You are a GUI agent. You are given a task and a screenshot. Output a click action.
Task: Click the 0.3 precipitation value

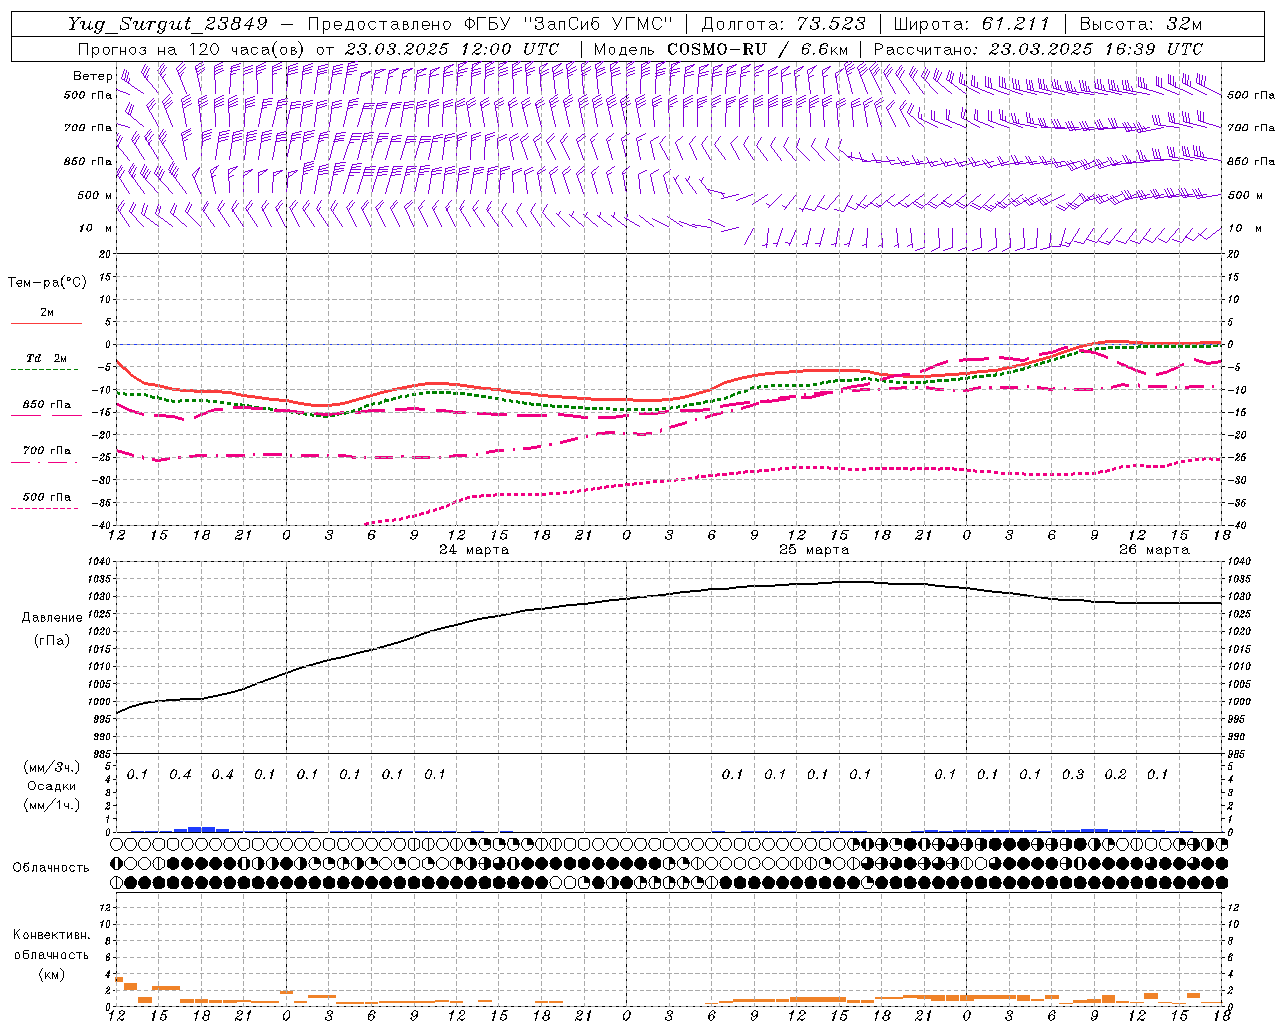[x=1073, y=774]
